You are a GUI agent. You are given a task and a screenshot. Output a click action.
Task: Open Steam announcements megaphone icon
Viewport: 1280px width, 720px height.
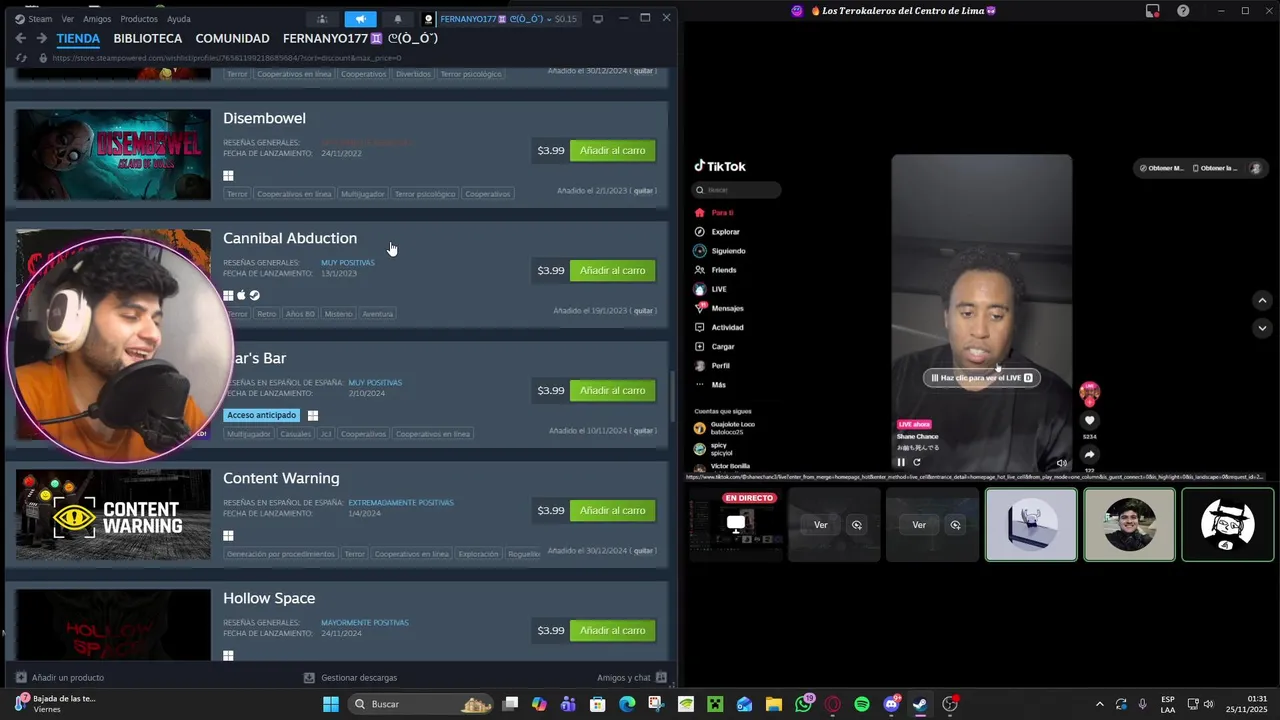click(x=360, y=19)
